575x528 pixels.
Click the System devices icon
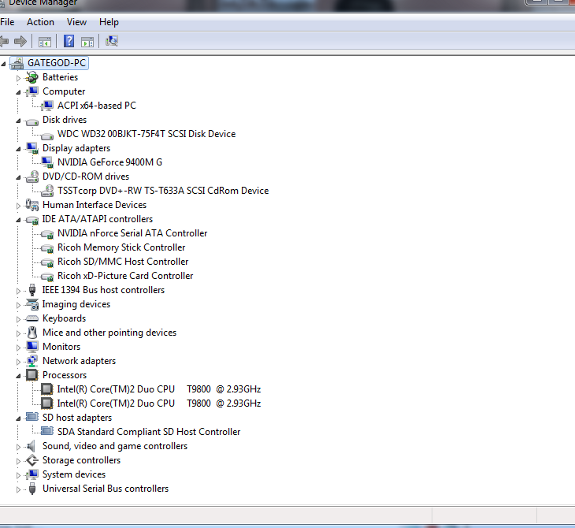(x=32, y=474)
